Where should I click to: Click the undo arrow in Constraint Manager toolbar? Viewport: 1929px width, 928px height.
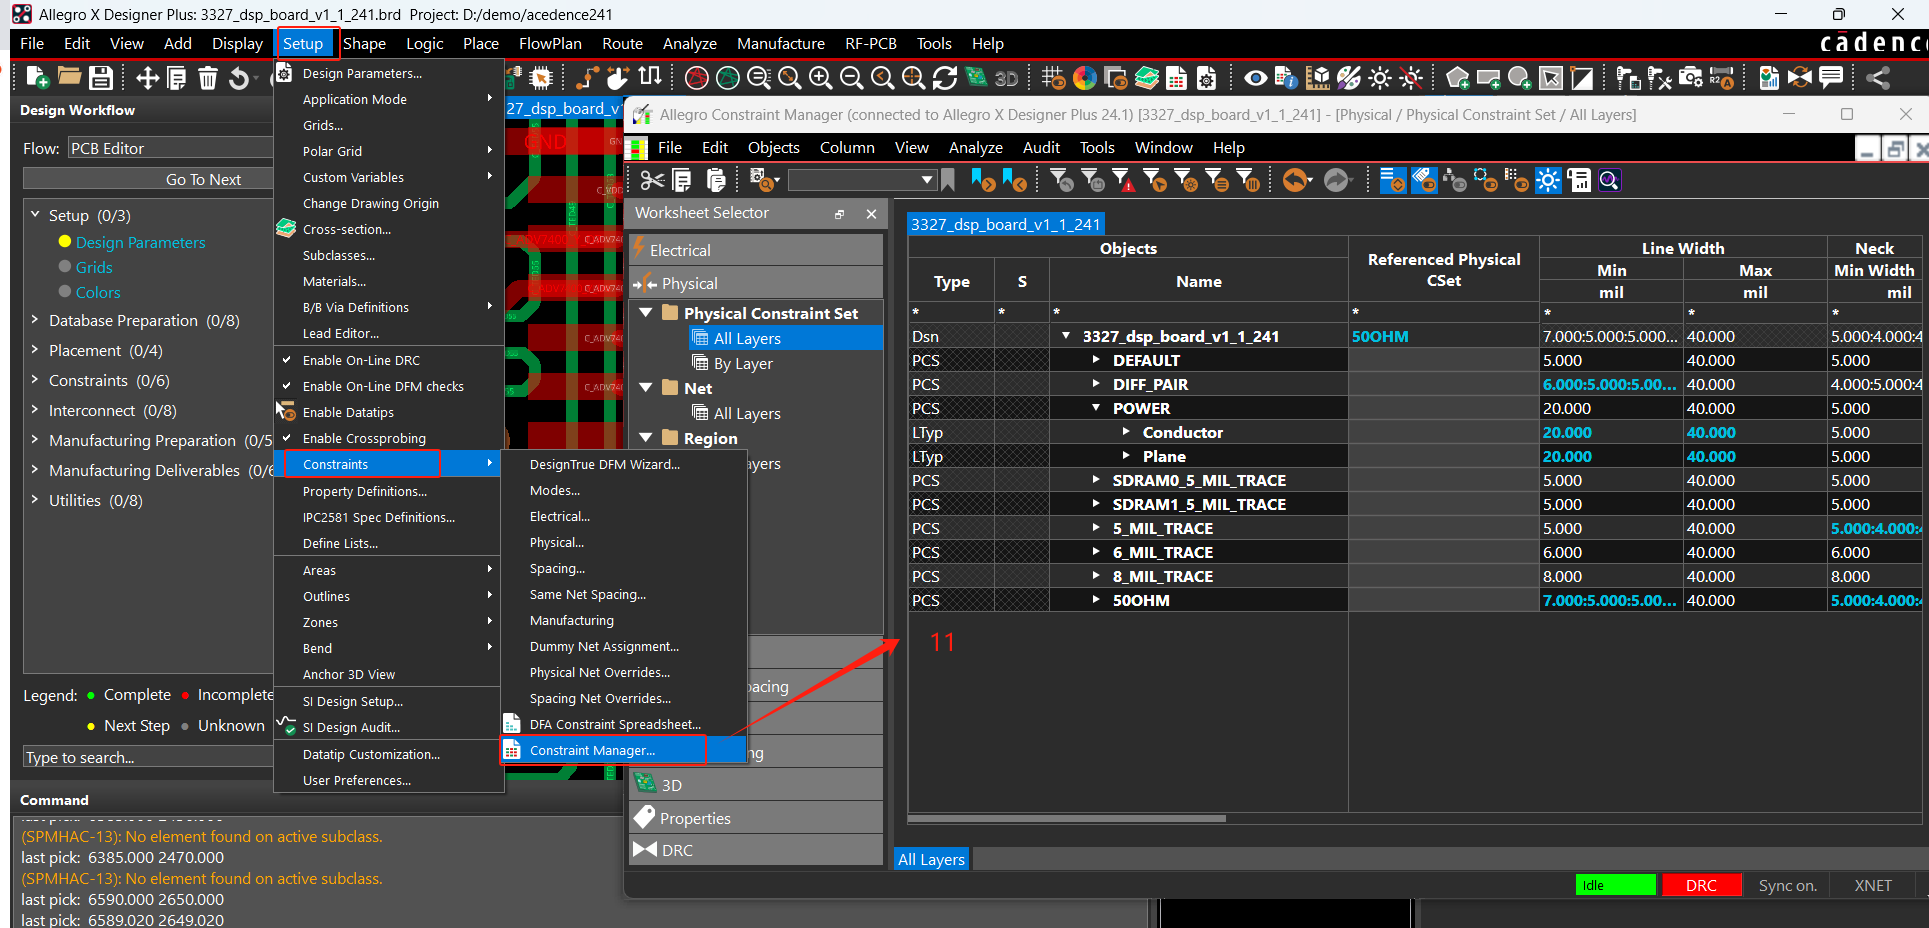[x=1296, y=180]
